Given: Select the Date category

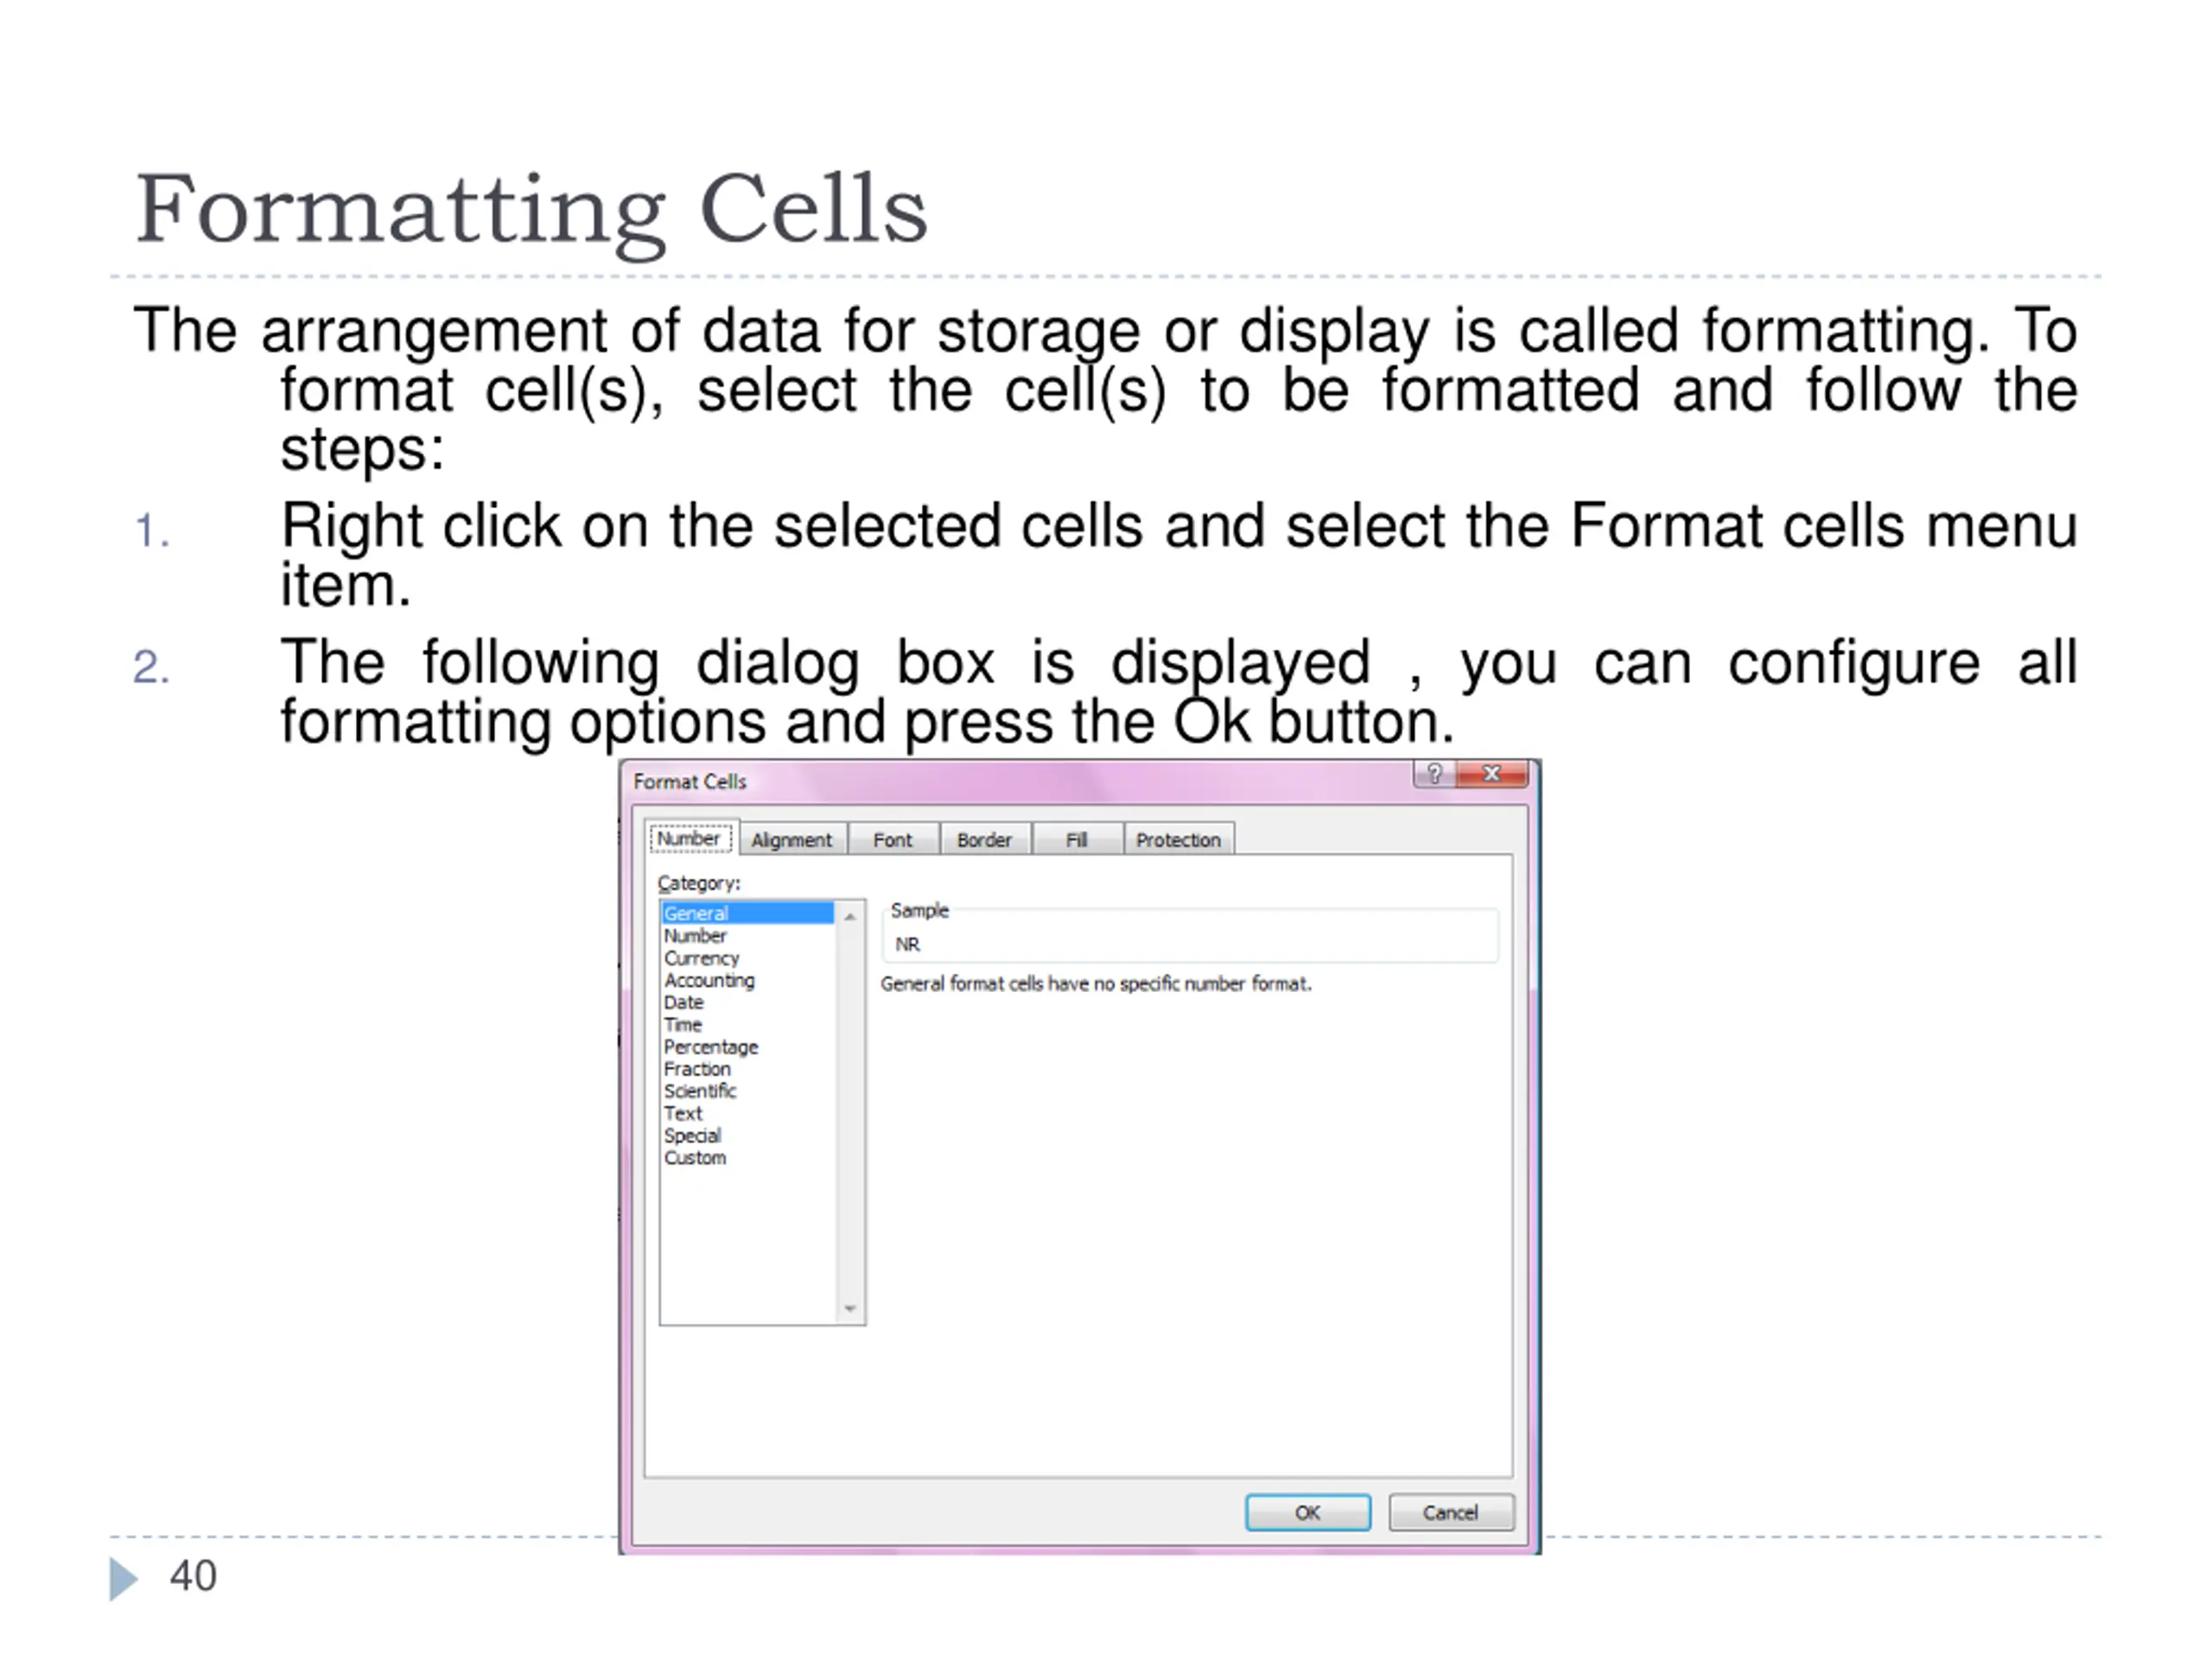Looking at the screenshot, I should pos(684,1002).
